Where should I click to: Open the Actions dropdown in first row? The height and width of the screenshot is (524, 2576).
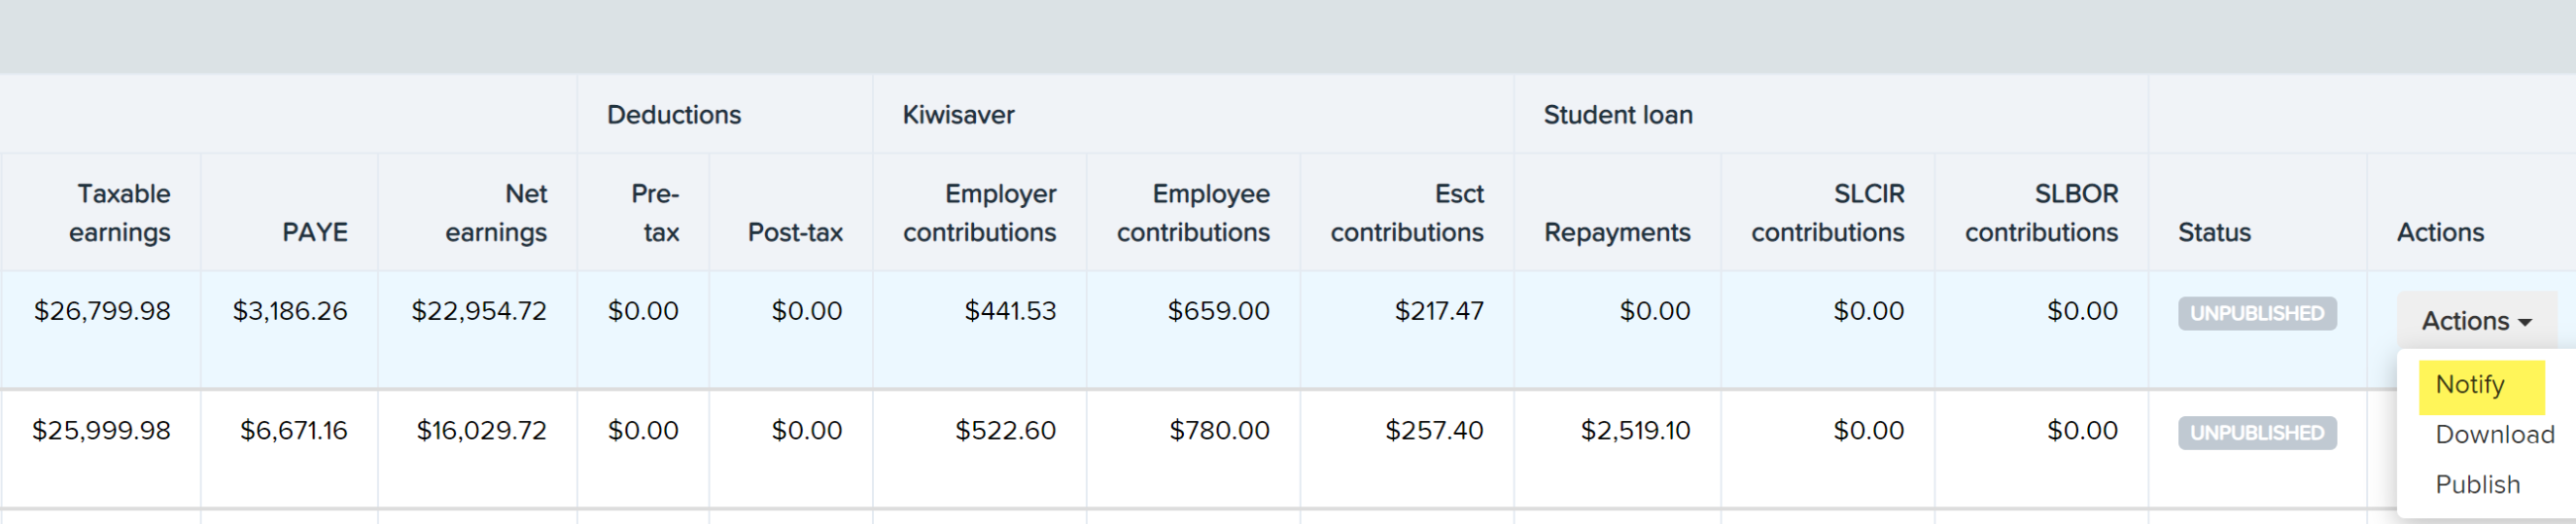tap(2476, 320)
